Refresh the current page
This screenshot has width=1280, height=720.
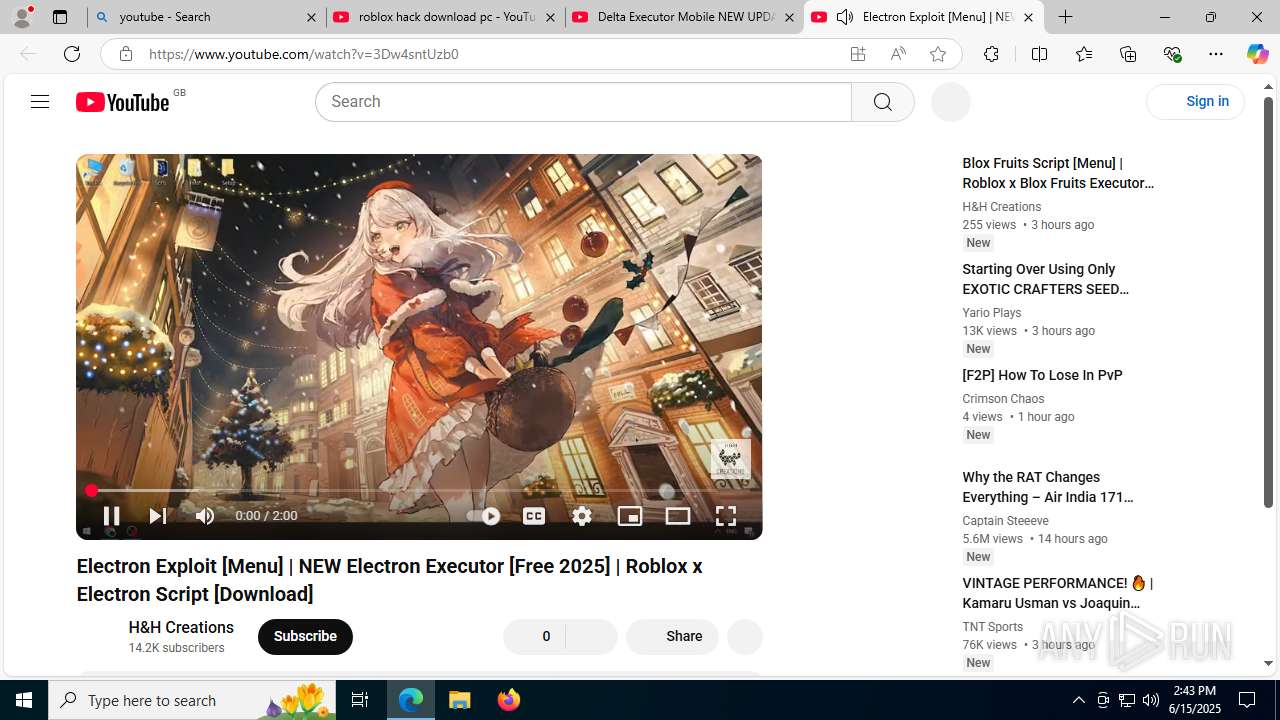(x=72, y=54)
